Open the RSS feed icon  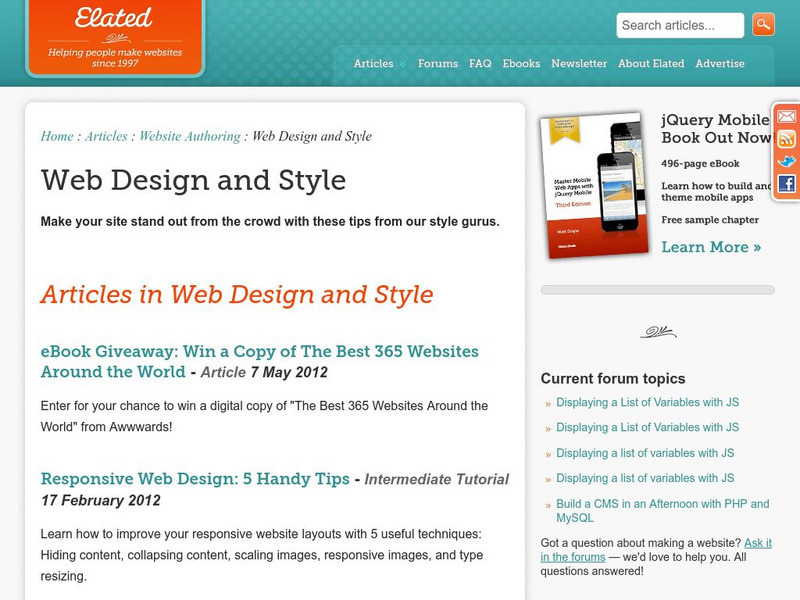pyautogui.click(x=786, y=139)
